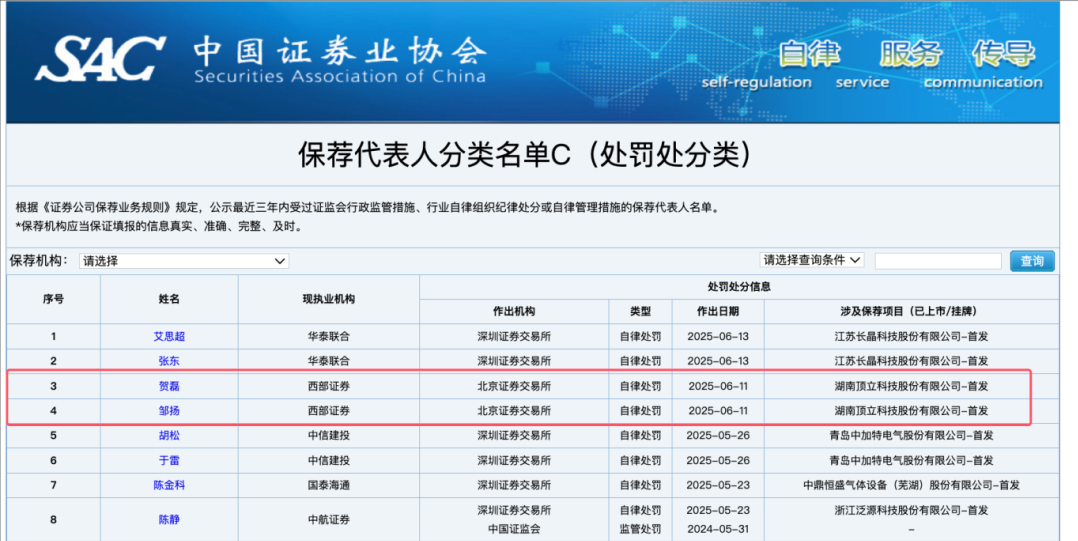The image size is (1078, 541).
Task: Open the 邹扬 name link
Action: tap(169, 411)
